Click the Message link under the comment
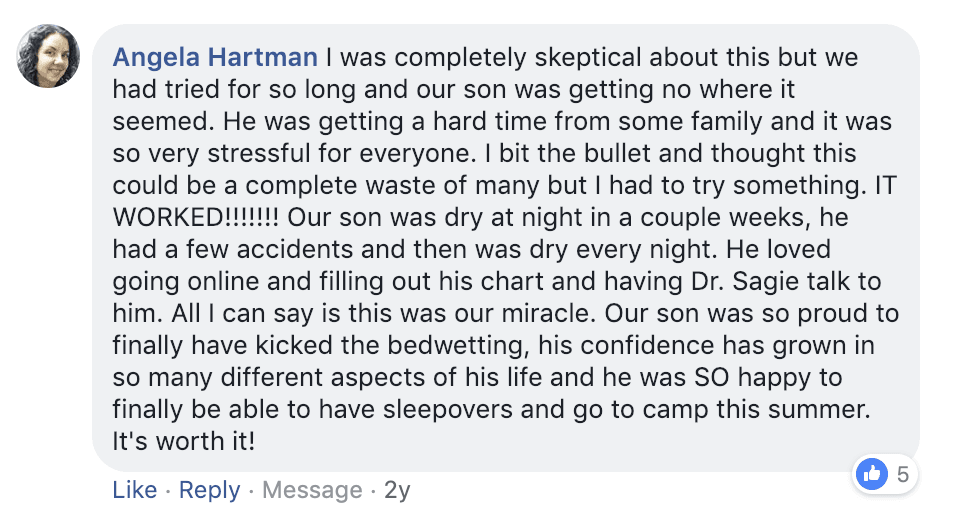Viewport: 958px width, 516px height. [314, 490]
